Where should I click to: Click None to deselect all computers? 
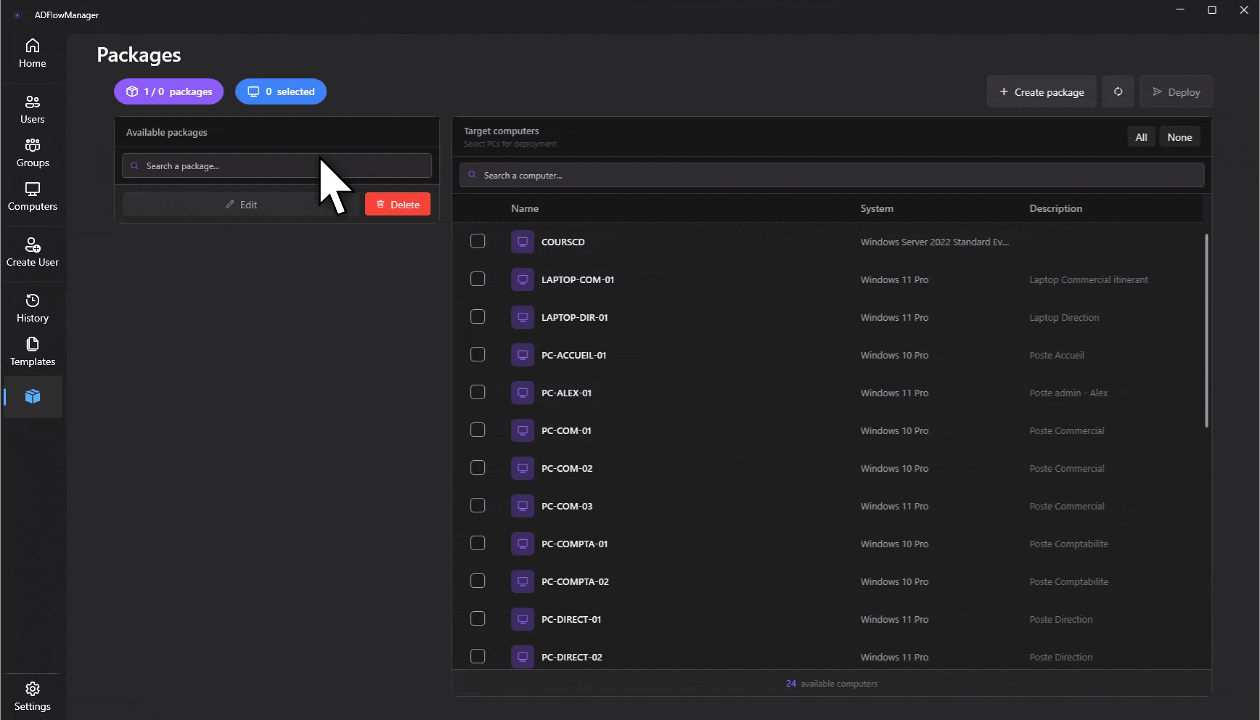click(1179, 136)
